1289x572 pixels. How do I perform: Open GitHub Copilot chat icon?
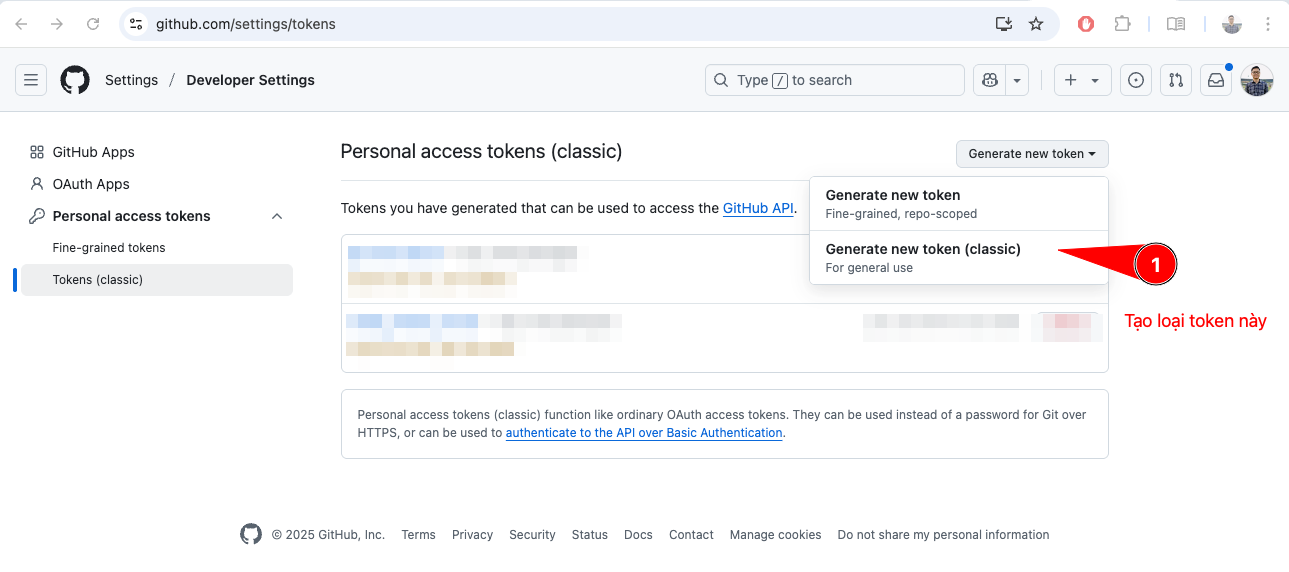click(989, 80)
